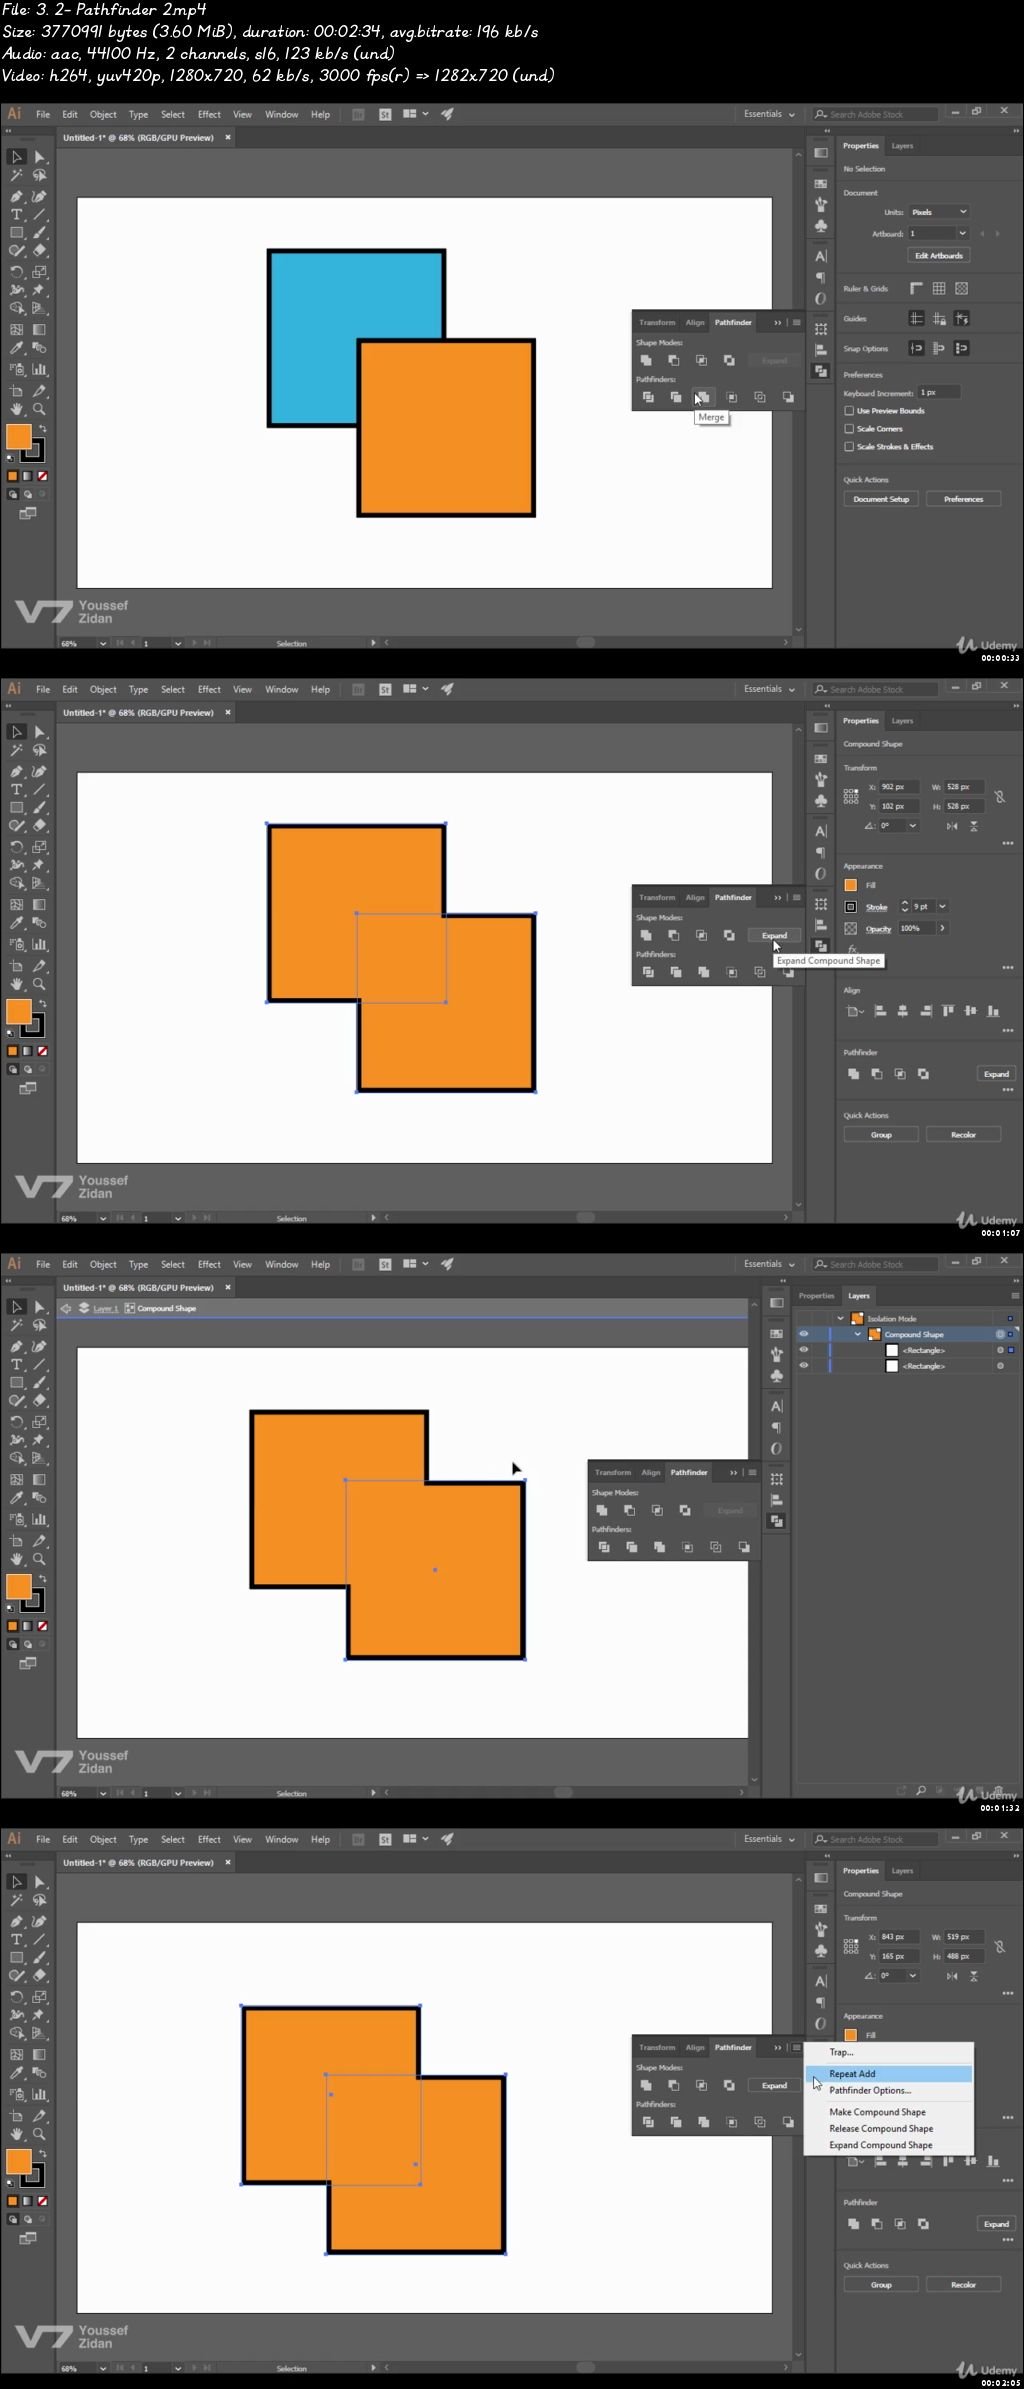This screenshot has width=1024, height=2389.
Task: Toggle constrain proportions link in the 00:02:05 Transform section
Action: [x=999, y=1947]
